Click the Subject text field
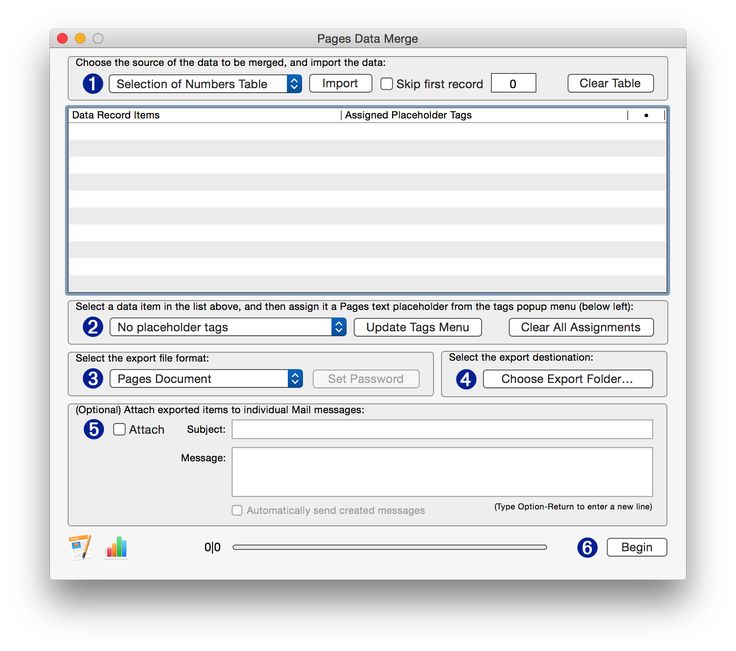This screenshot has height=651, width=736. coord(442,429)
